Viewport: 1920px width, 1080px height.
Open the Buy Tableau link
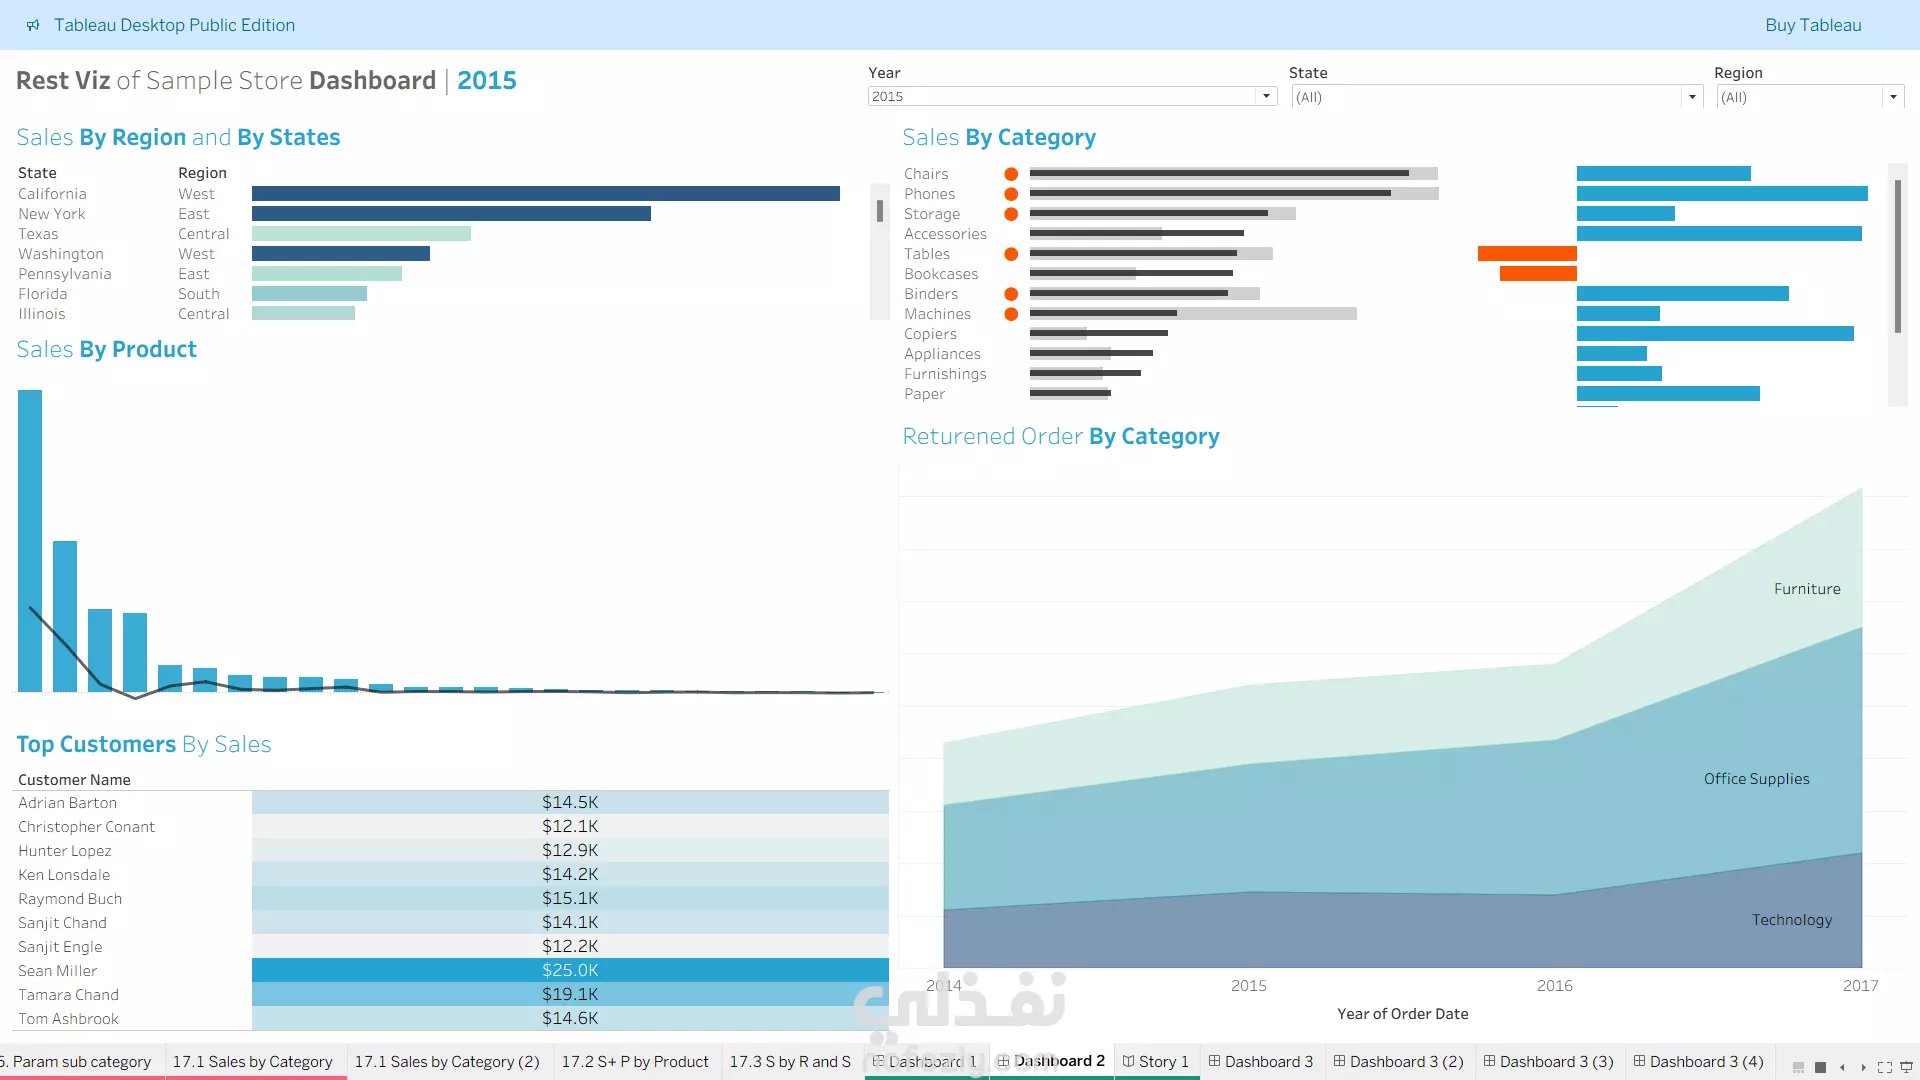pyautogui.click(x=1813, y=25)
